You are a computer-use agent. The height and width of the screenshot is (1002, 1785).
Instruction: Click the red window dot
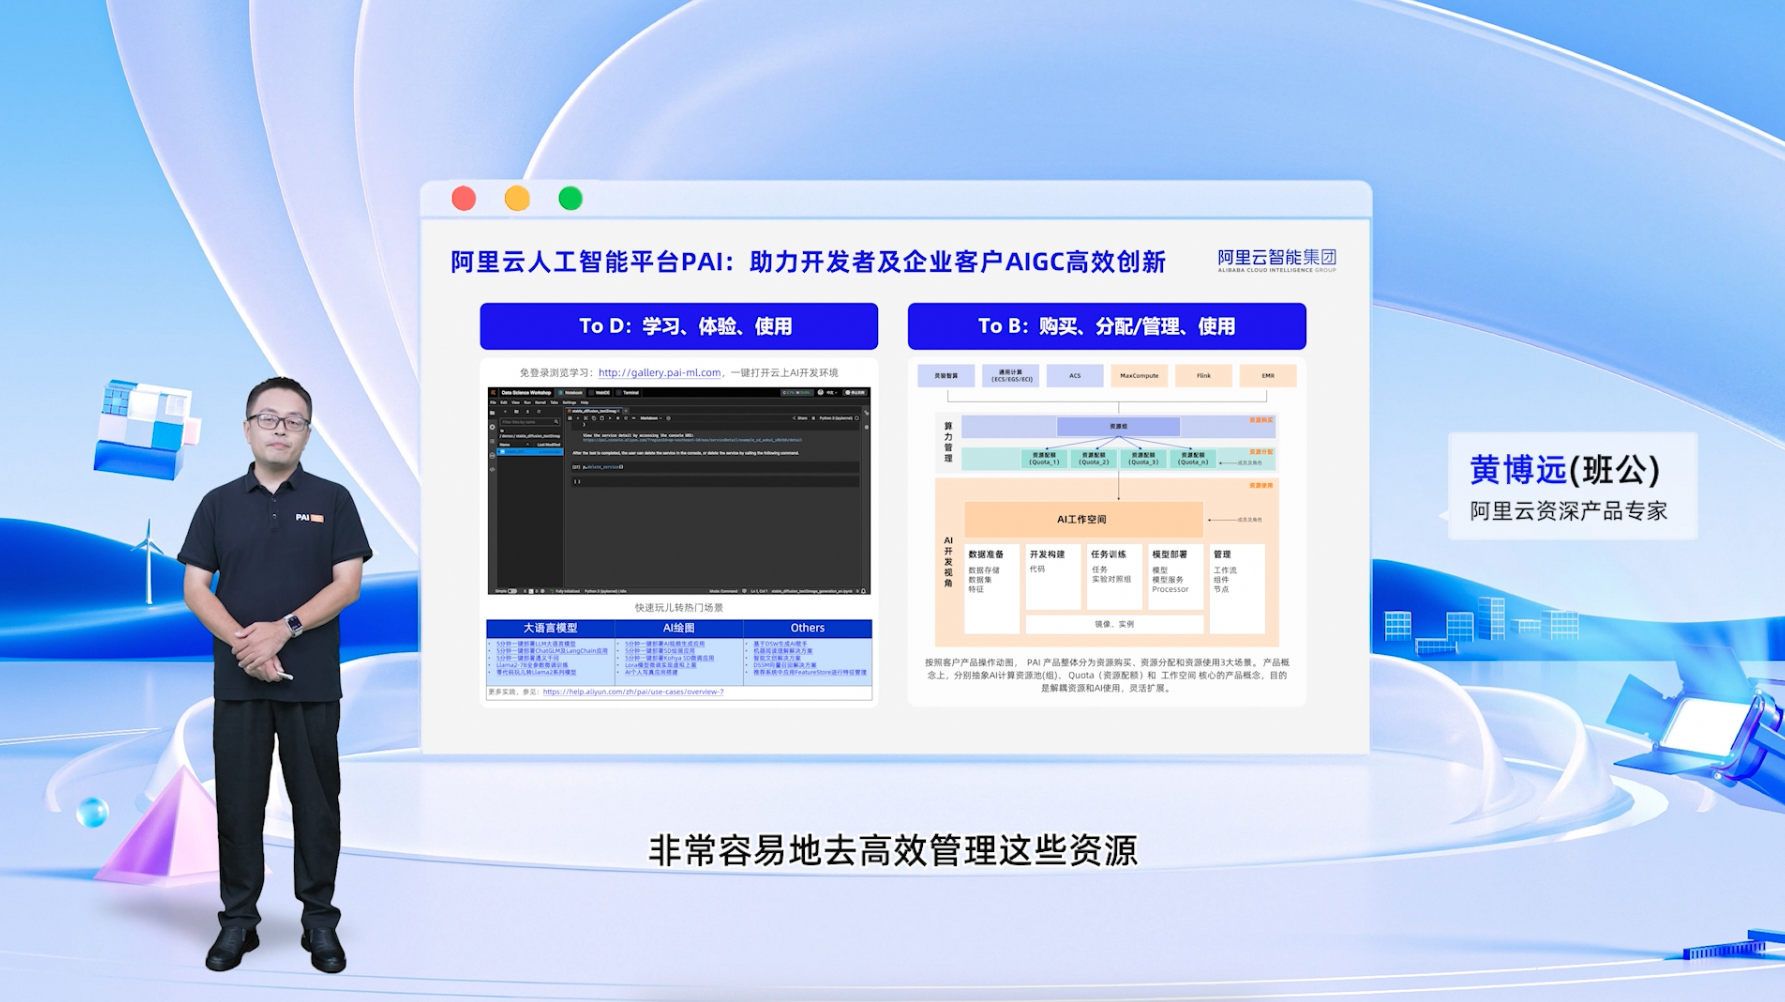click(464, 198)
